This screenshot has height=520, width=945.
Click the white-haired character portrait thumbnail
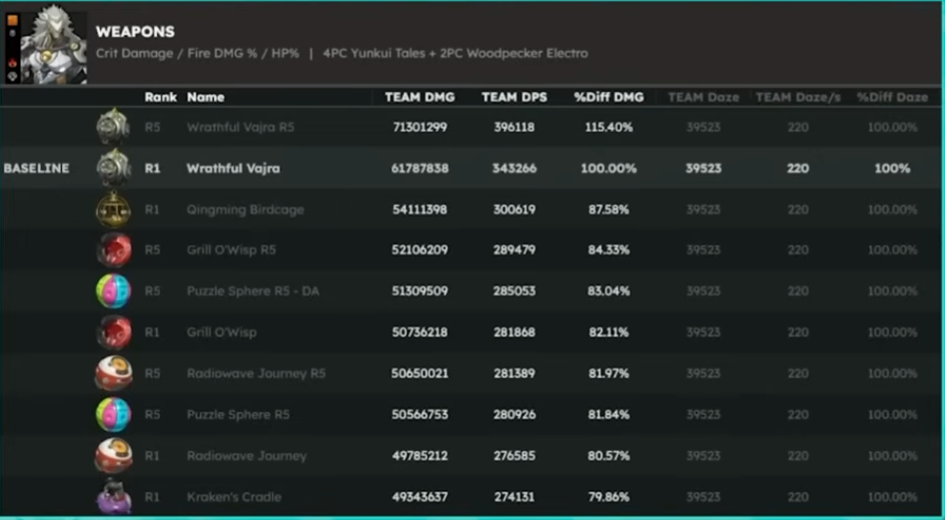pos(54,45)
